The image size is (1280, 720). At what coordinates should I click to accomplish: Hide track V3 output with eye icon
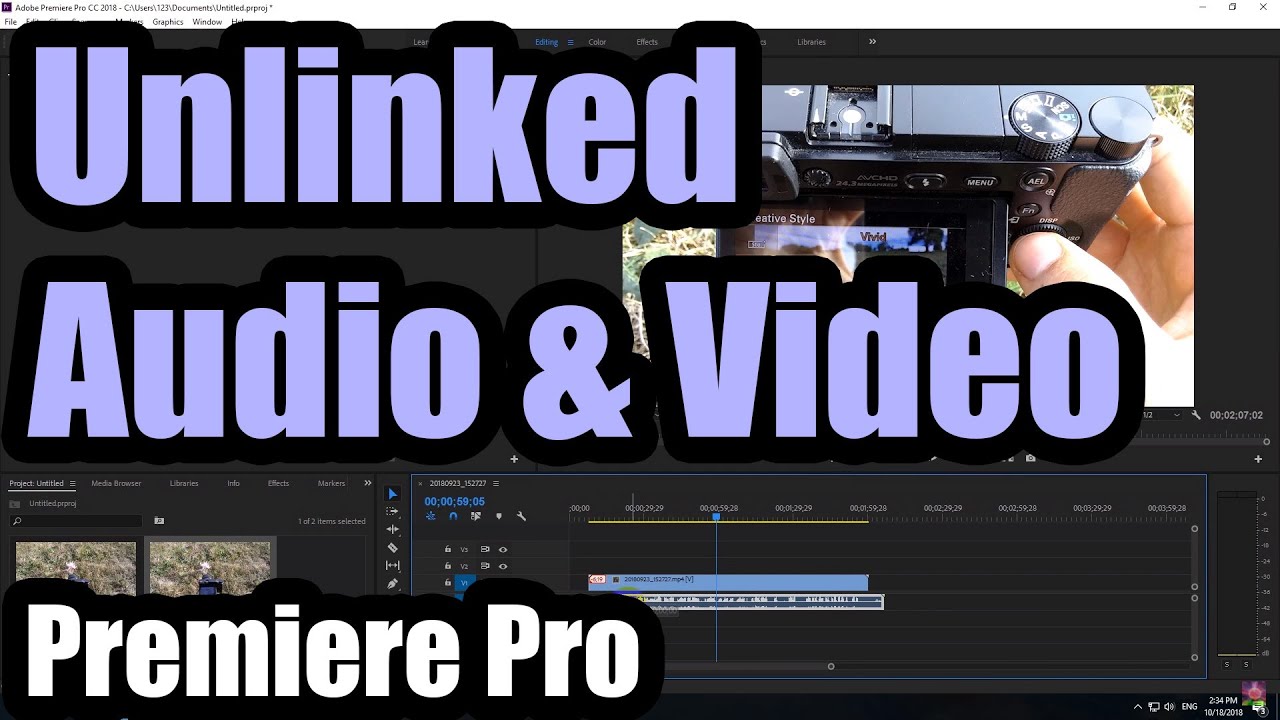[503, 549]
